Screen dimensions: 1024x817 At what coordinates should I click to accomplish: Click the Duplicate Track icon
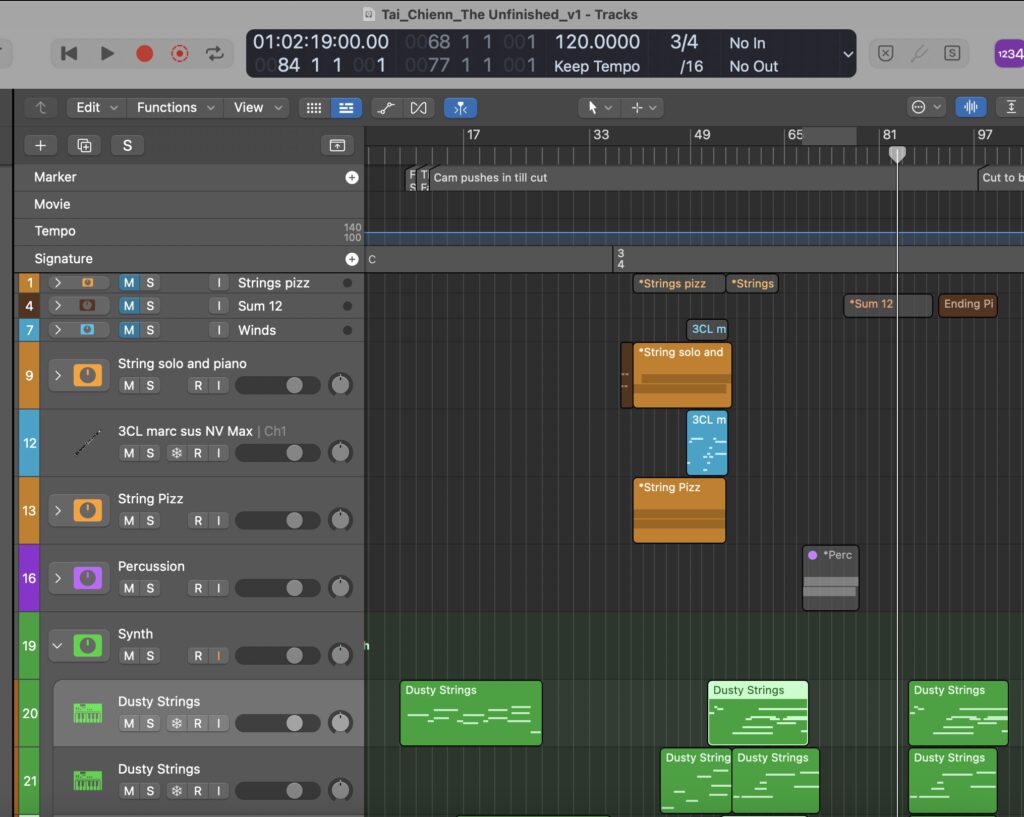(x=84, y=146)
